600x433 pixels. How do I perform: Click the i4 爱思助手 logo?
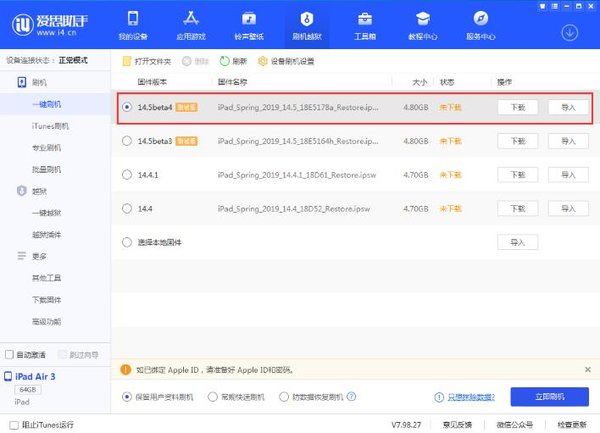coord(50,25)
